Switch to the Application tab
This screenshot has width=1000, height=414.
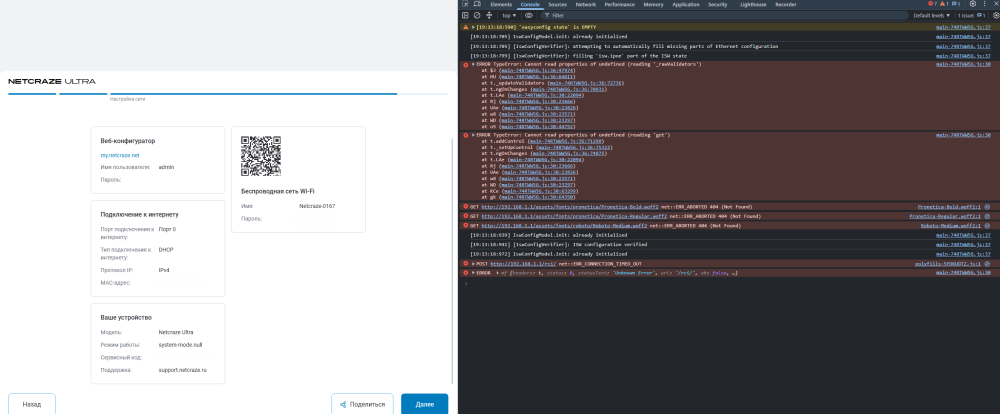[x=686, y=4]
